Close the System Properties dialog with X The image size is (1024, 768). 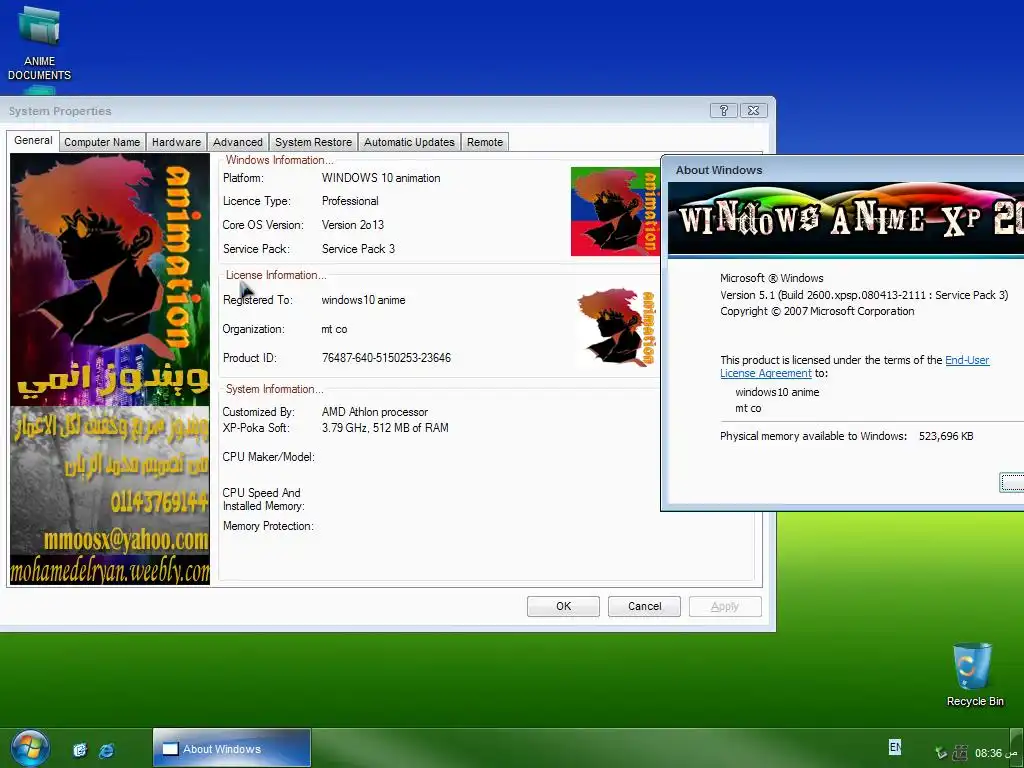(753, 110)
